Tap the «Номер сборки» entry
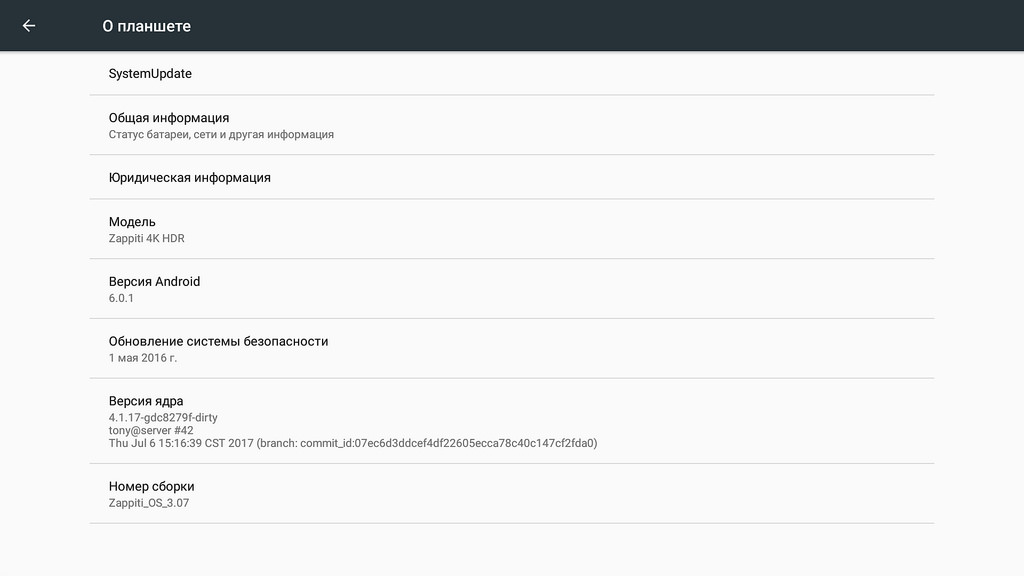The image size is (1024, 576). (512, 494)
